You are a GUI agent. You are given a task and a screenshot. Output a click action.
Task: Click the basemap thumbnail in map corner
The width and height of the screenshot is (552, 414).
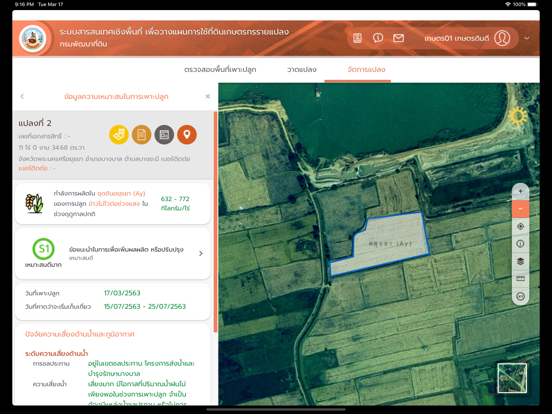[512, 378]
